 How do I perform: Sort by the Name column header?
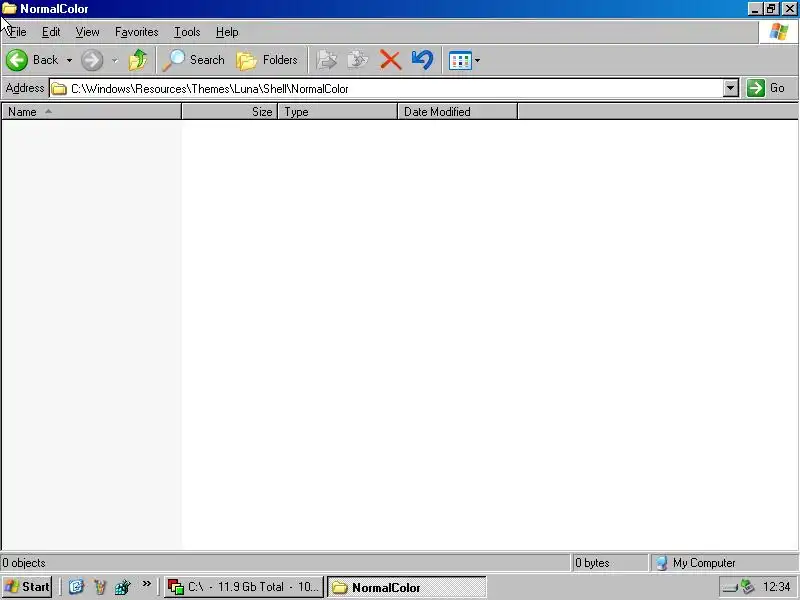91,112
